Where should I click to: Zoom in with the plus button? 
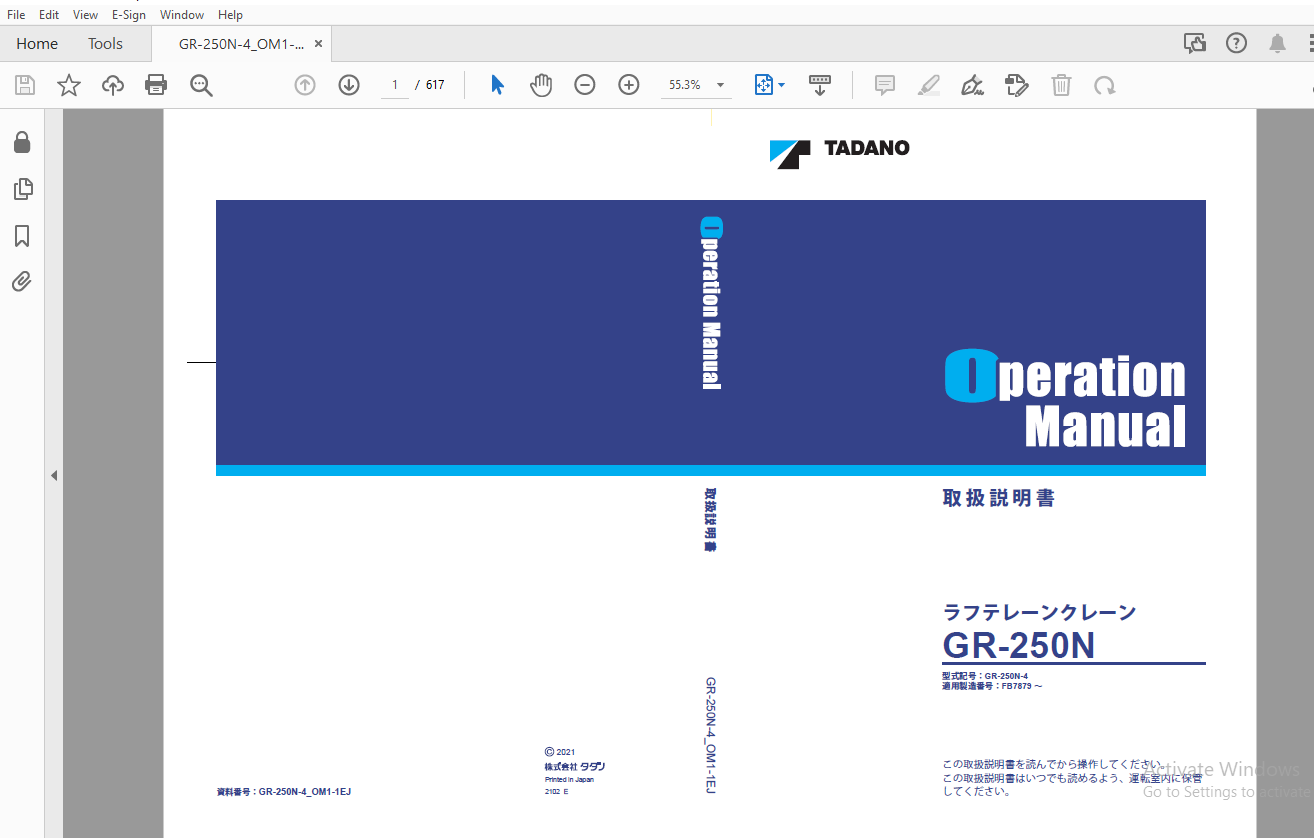pos(629,85)
